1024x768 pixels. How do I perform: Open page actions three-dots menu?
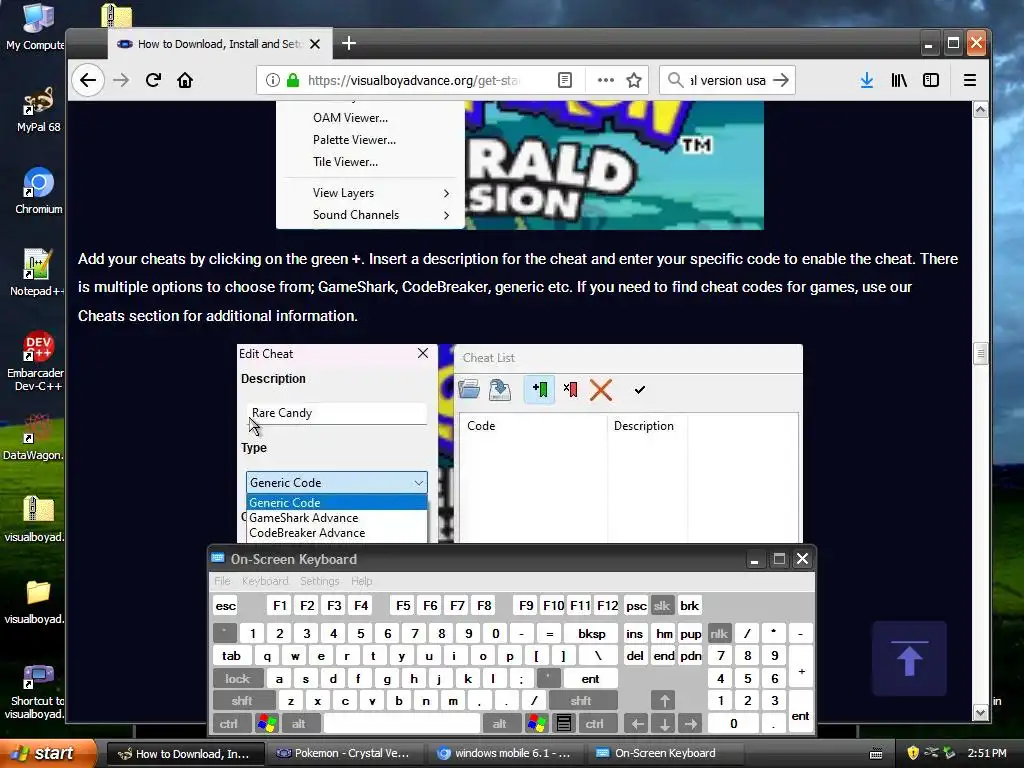click(x=605, y=80)
